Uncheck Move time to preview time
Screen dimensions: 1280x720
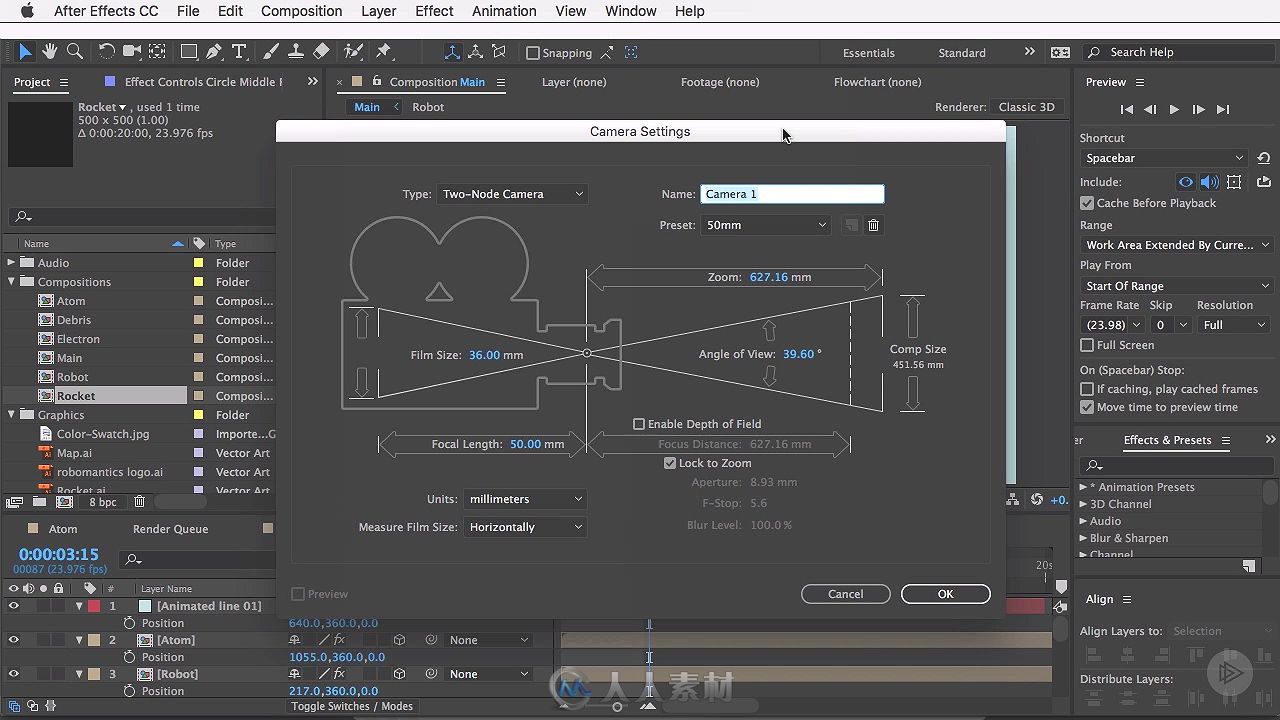tap(1087, 407)
